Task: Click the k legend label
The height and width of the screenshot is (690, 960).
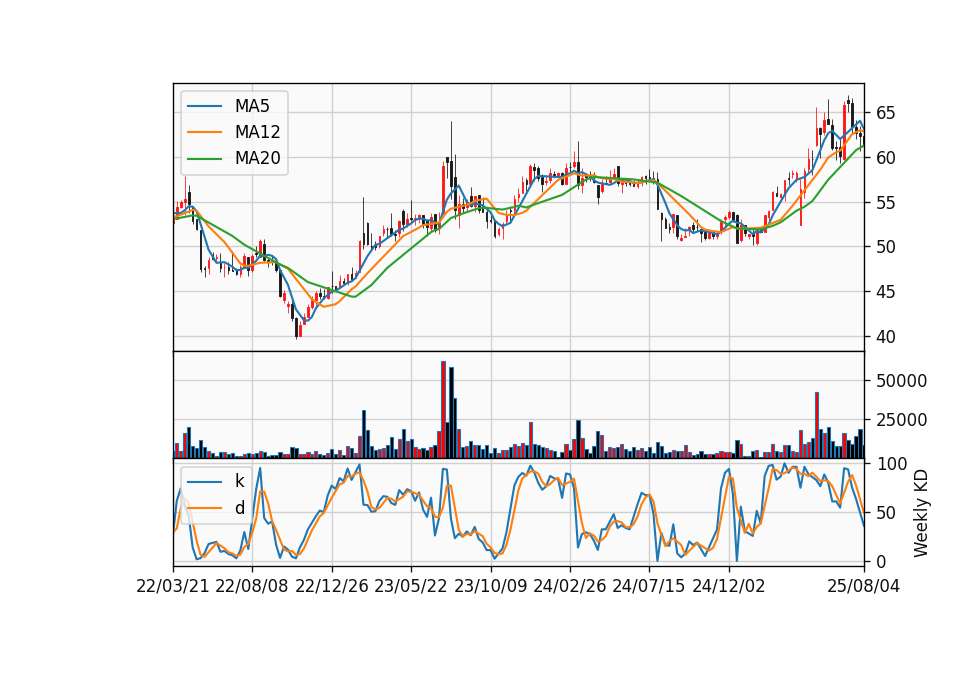Action: click(239, 481)
